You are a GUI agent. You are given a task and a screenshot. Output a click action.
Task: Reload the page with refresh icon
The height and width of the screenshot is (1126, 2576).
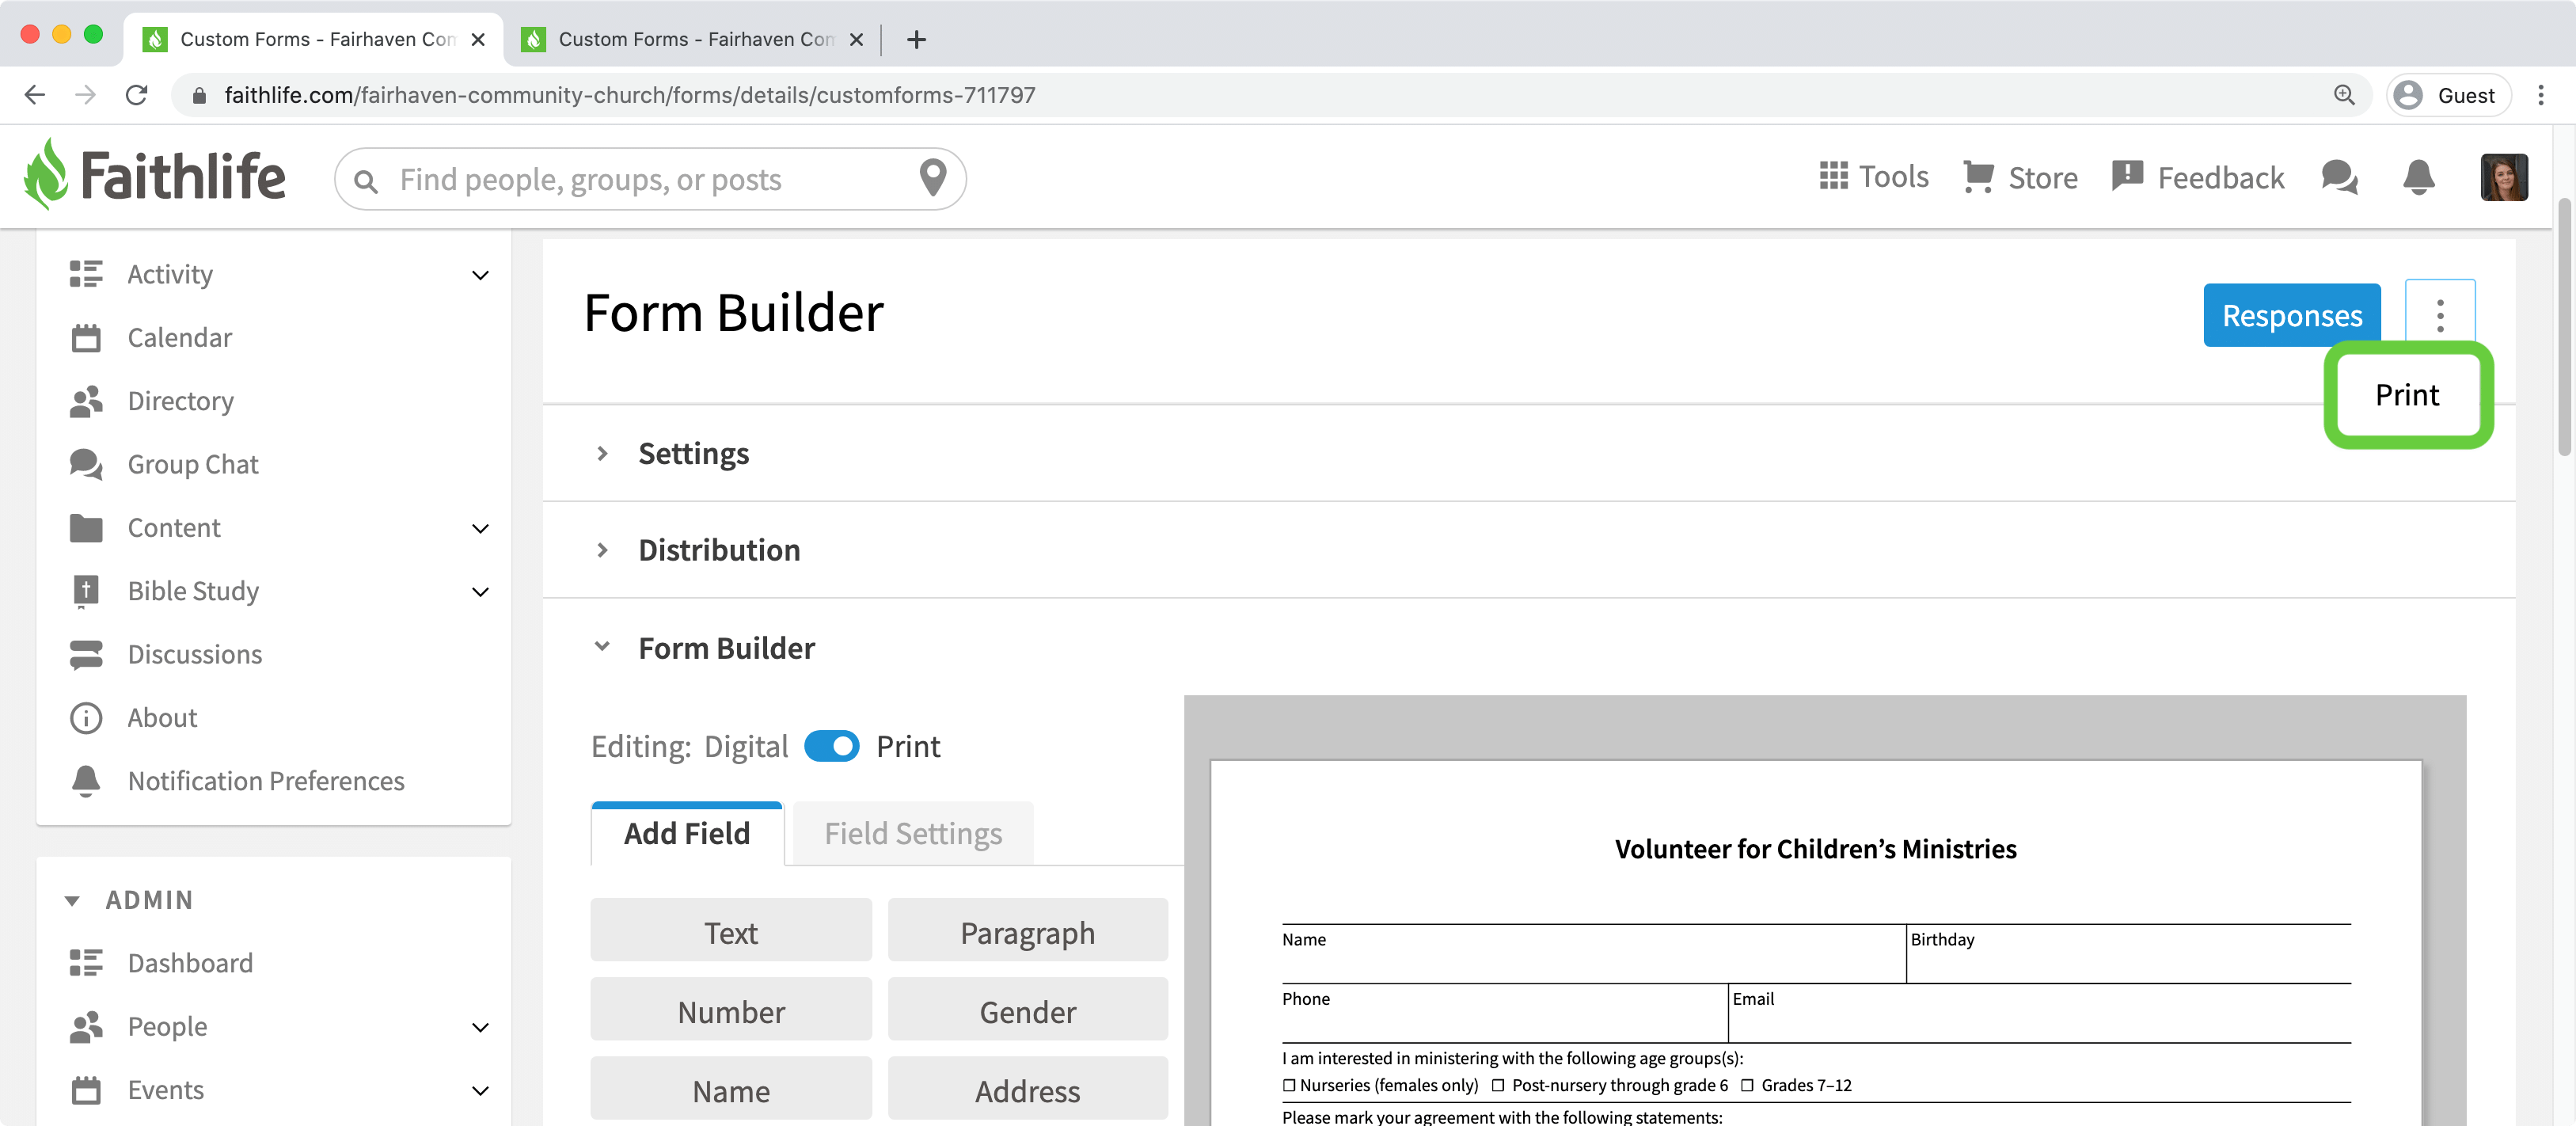coord(136,95)
